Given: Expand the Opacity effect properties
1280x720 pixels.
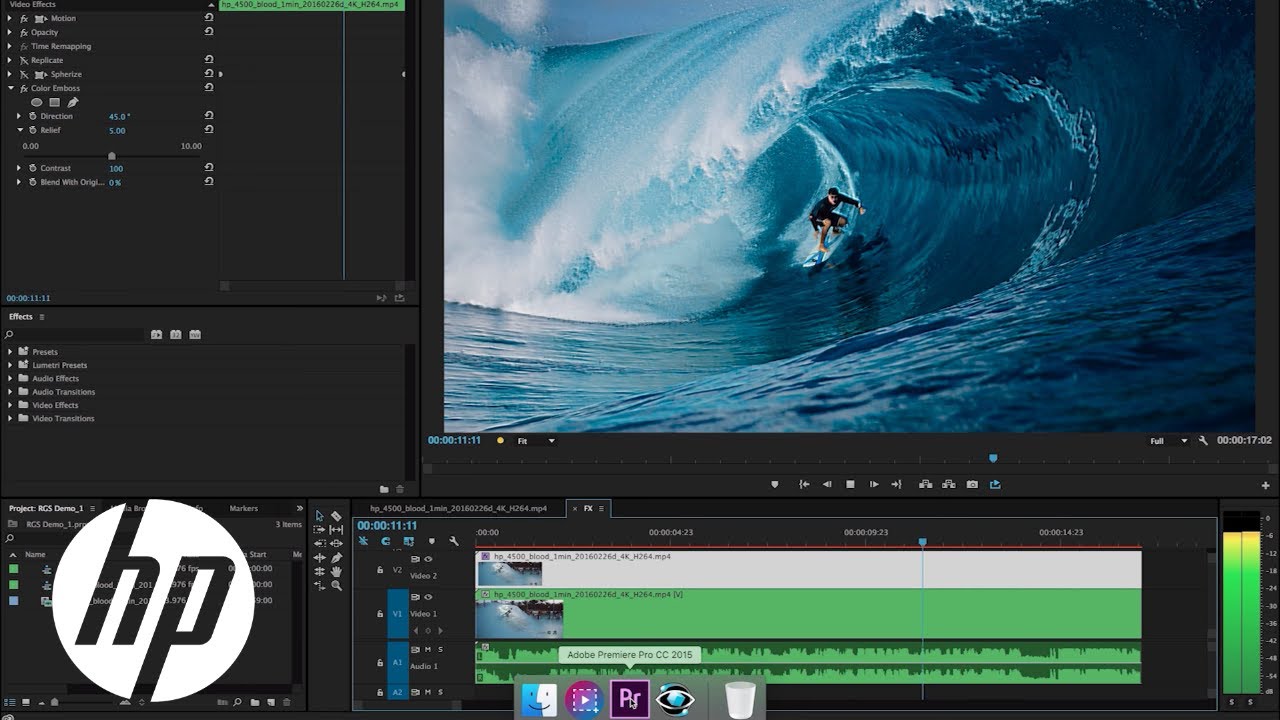Looking at the screenshot, I should point(10,32).
